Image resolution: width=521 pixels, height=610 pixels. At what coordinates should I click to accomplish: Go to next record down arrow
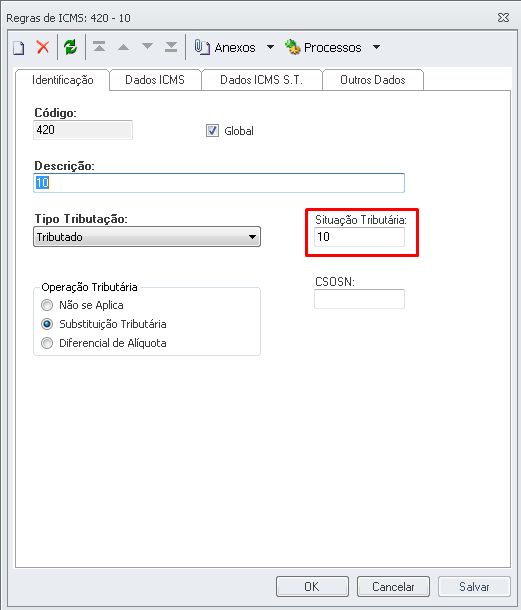(x=147, y=46)
